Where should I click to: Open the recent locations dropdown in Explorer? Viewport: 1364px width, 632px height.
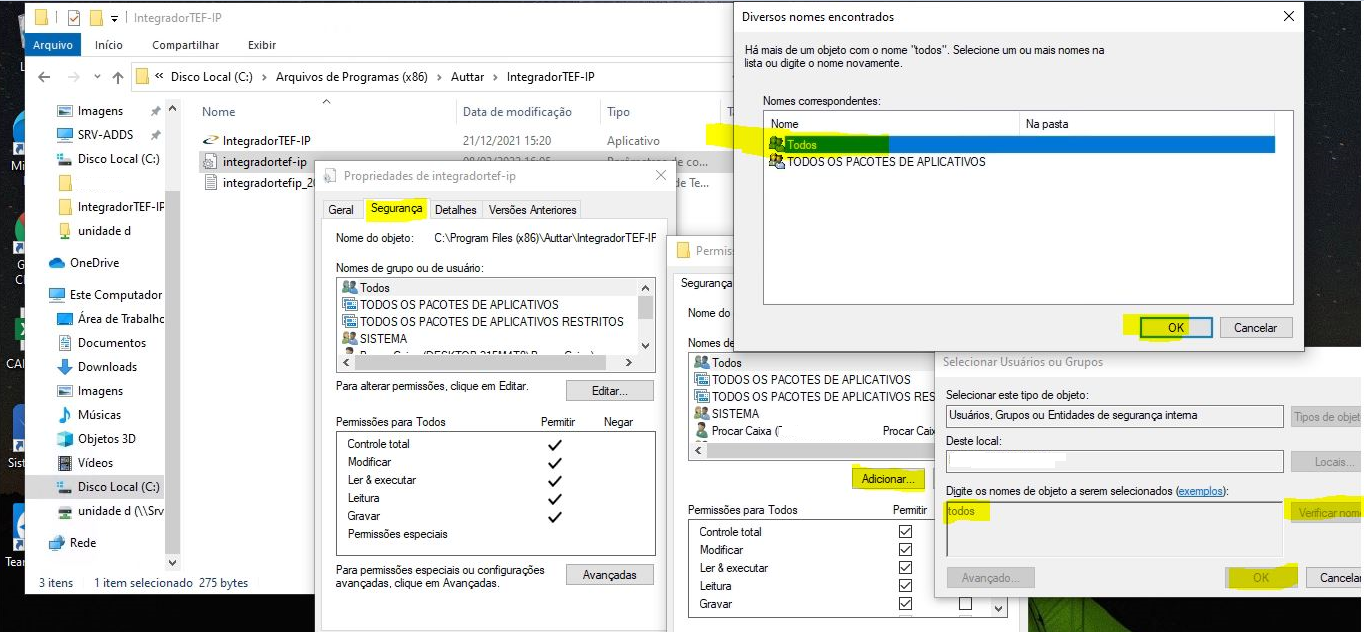pos(95,77)
